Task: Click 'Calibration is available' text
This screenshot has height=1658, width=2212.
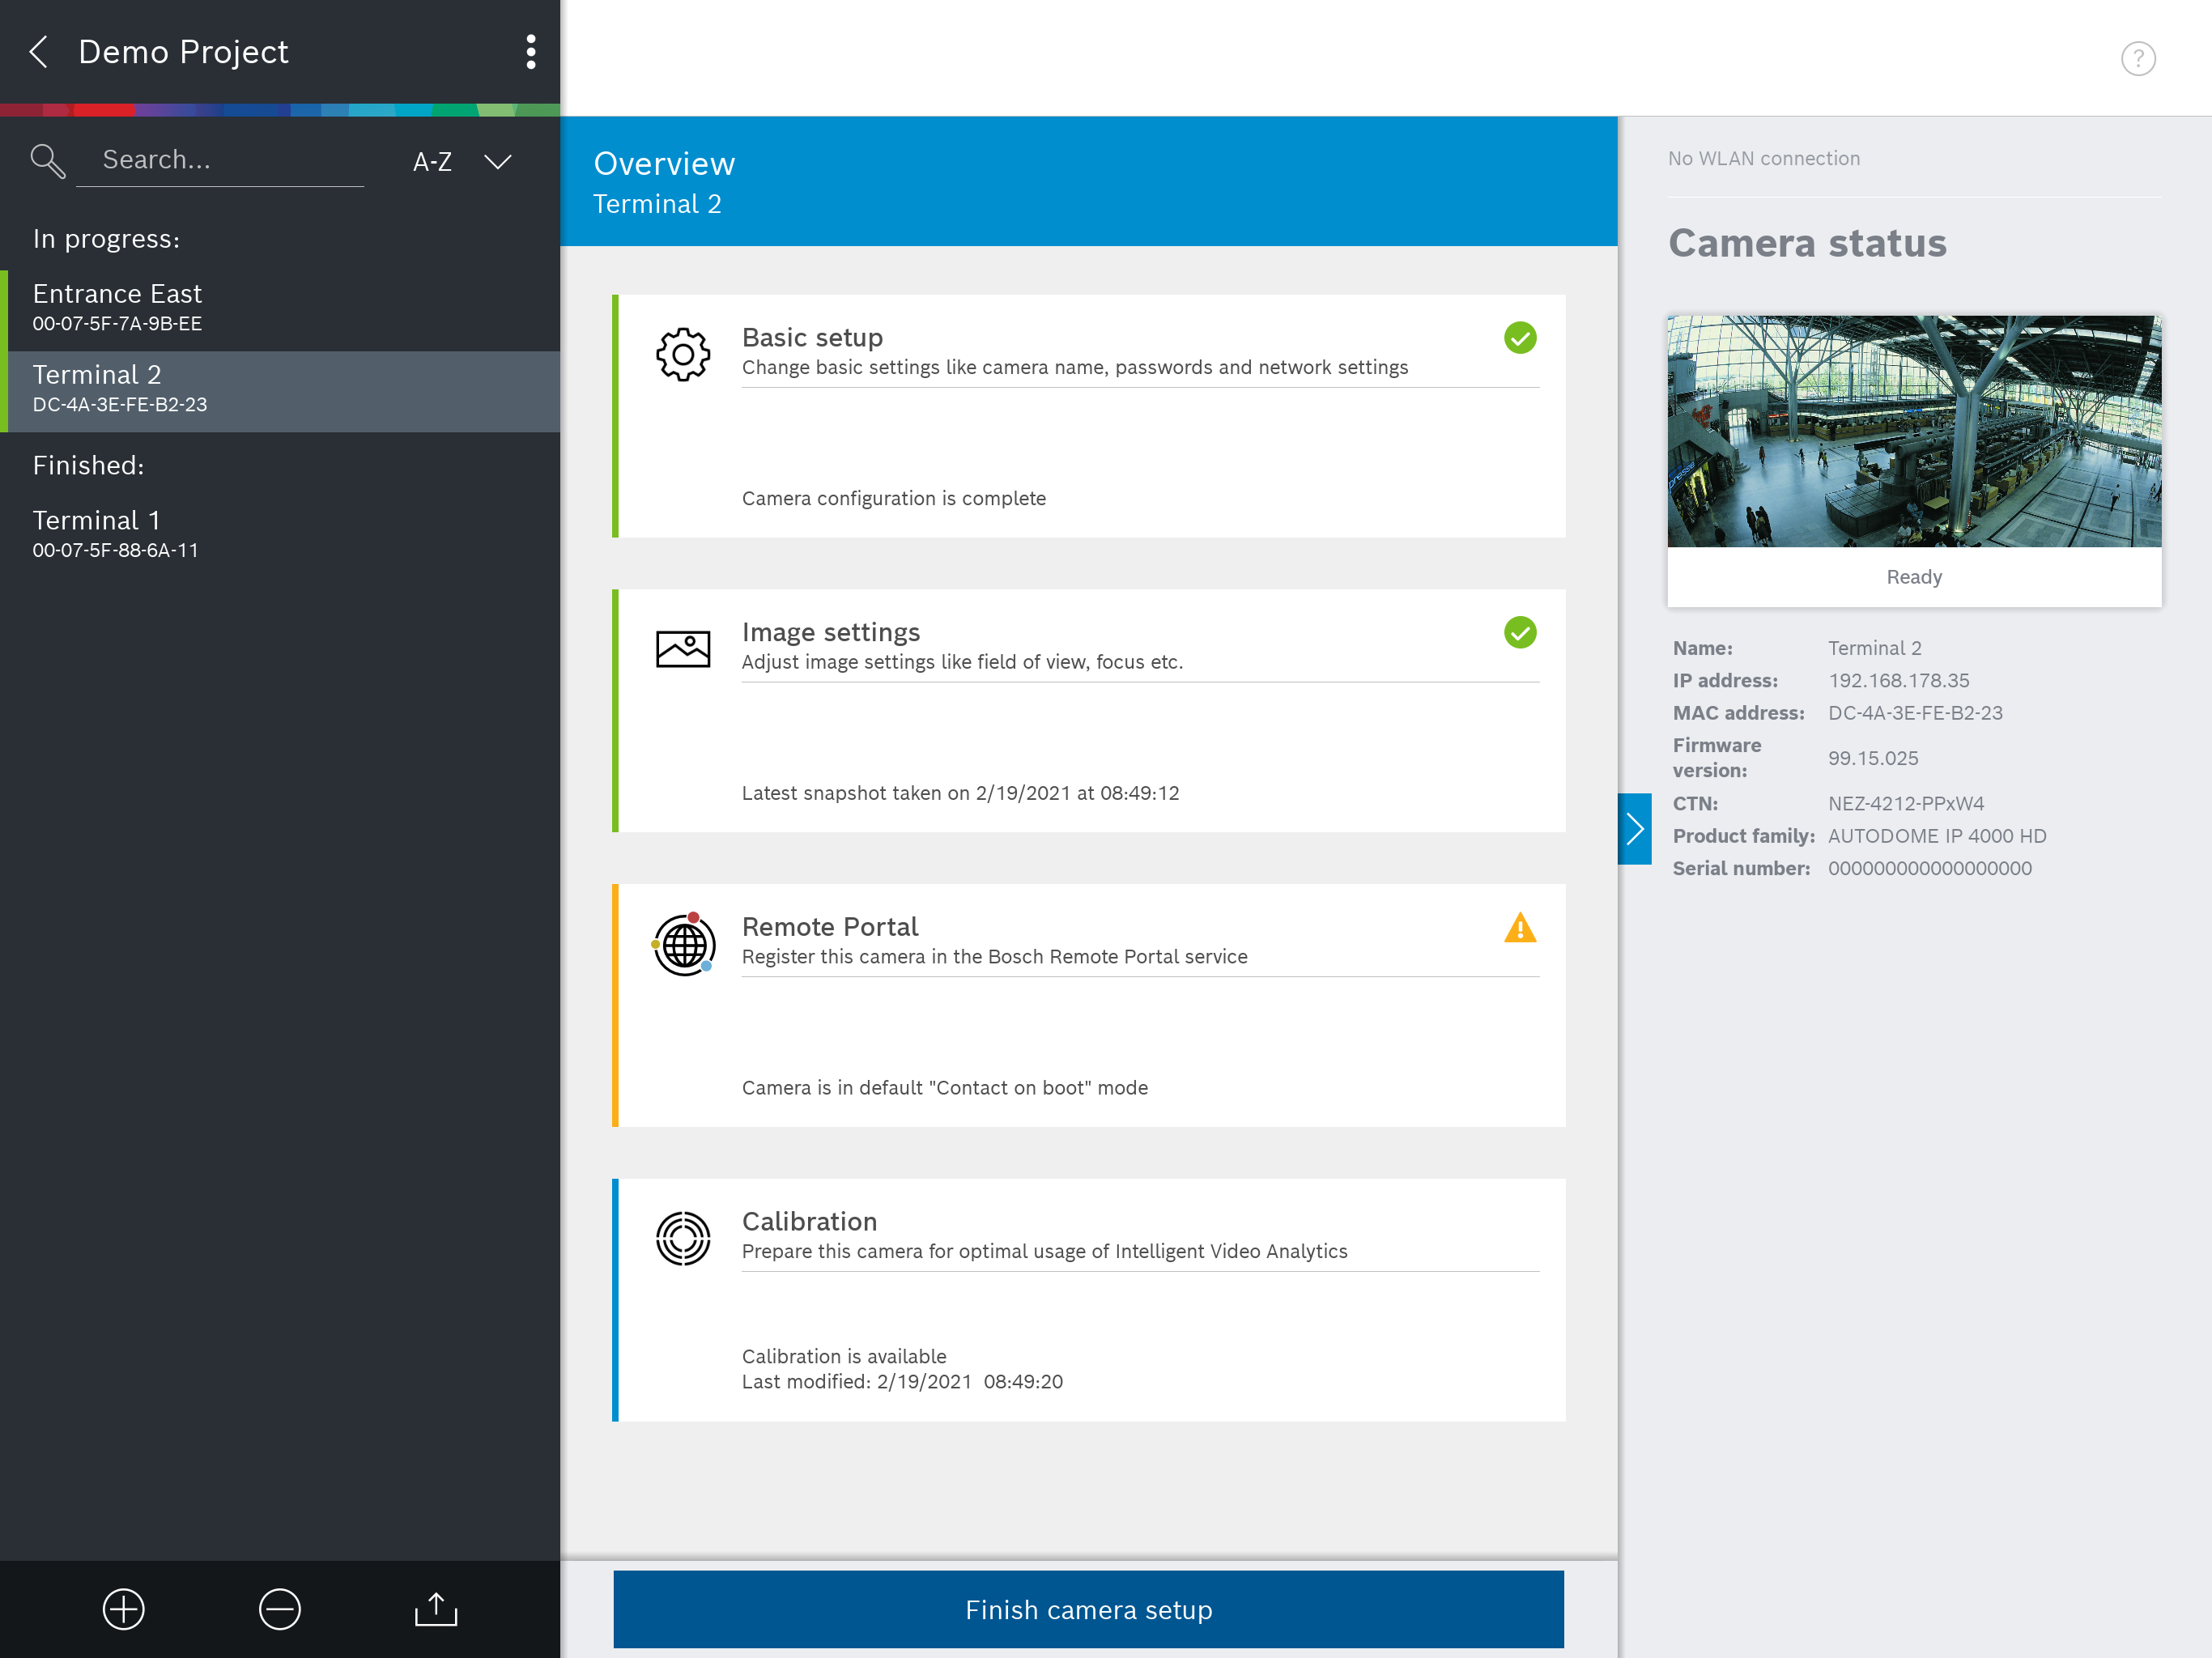Action: 844,1356
